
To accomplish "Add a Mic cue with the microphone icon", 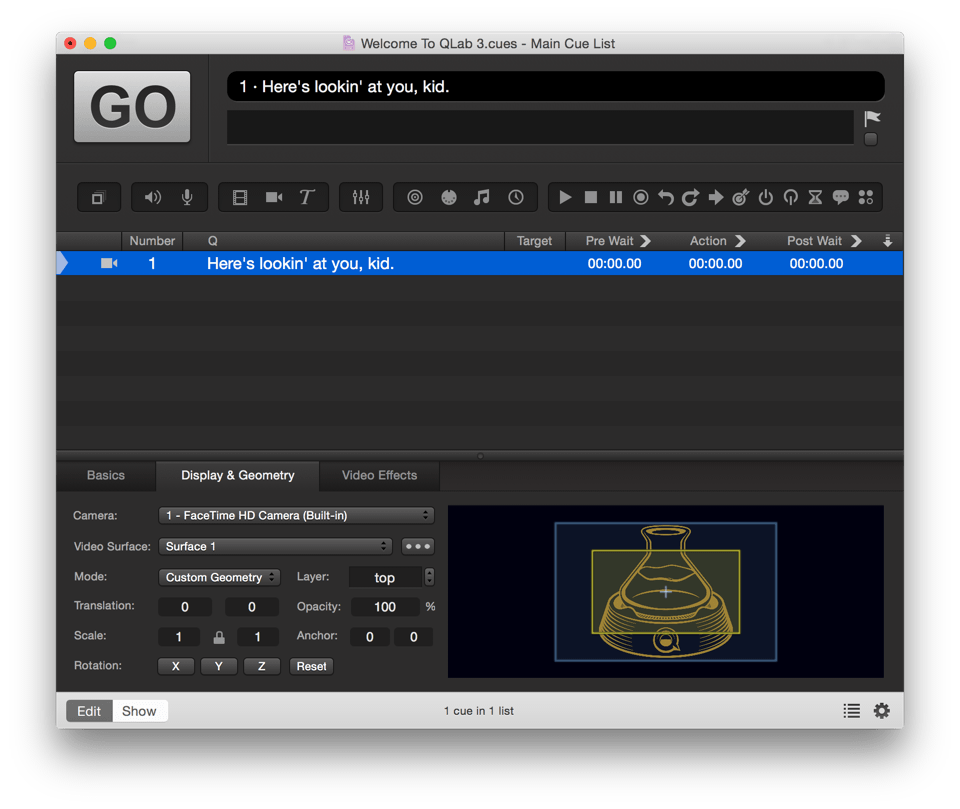I will point(187,198).
